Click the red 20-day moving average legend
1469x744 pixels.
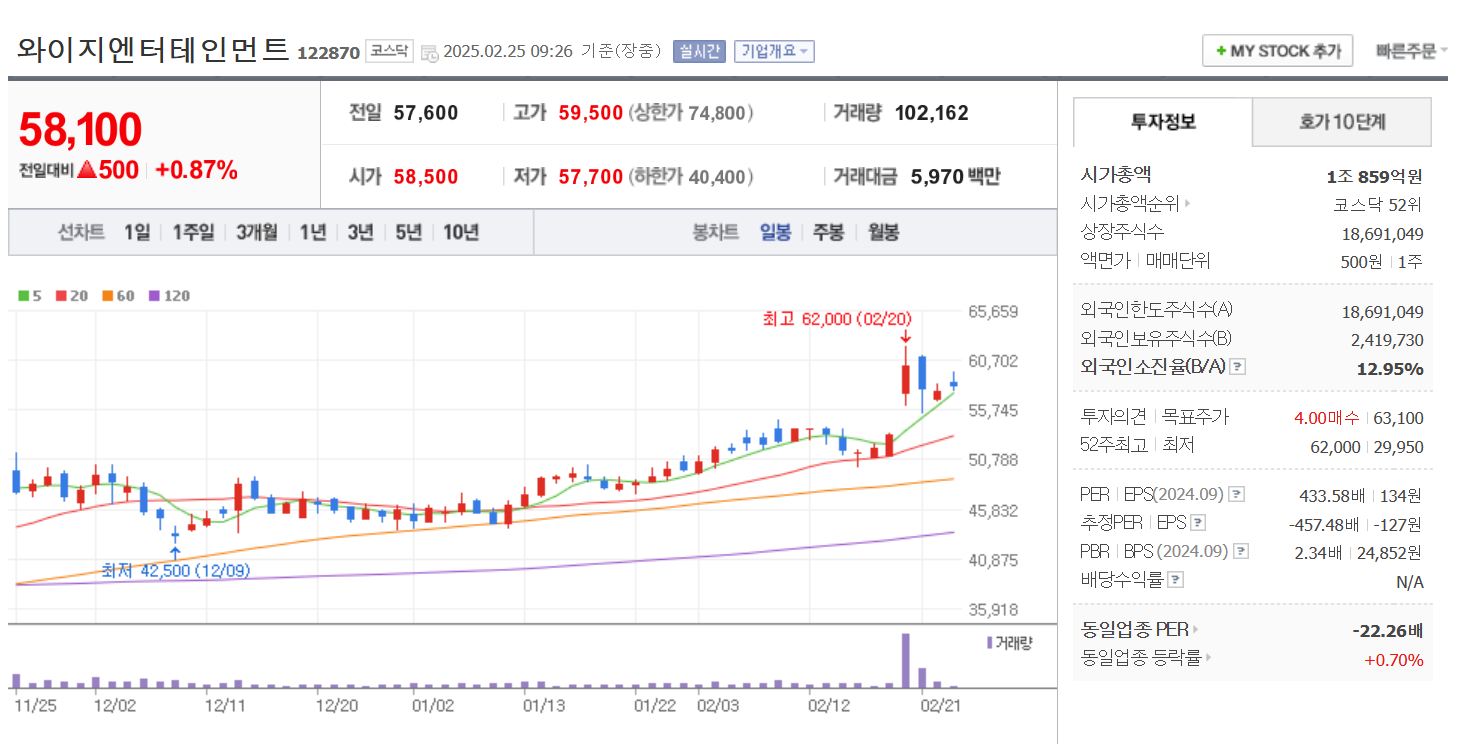(x=72, y=296)
